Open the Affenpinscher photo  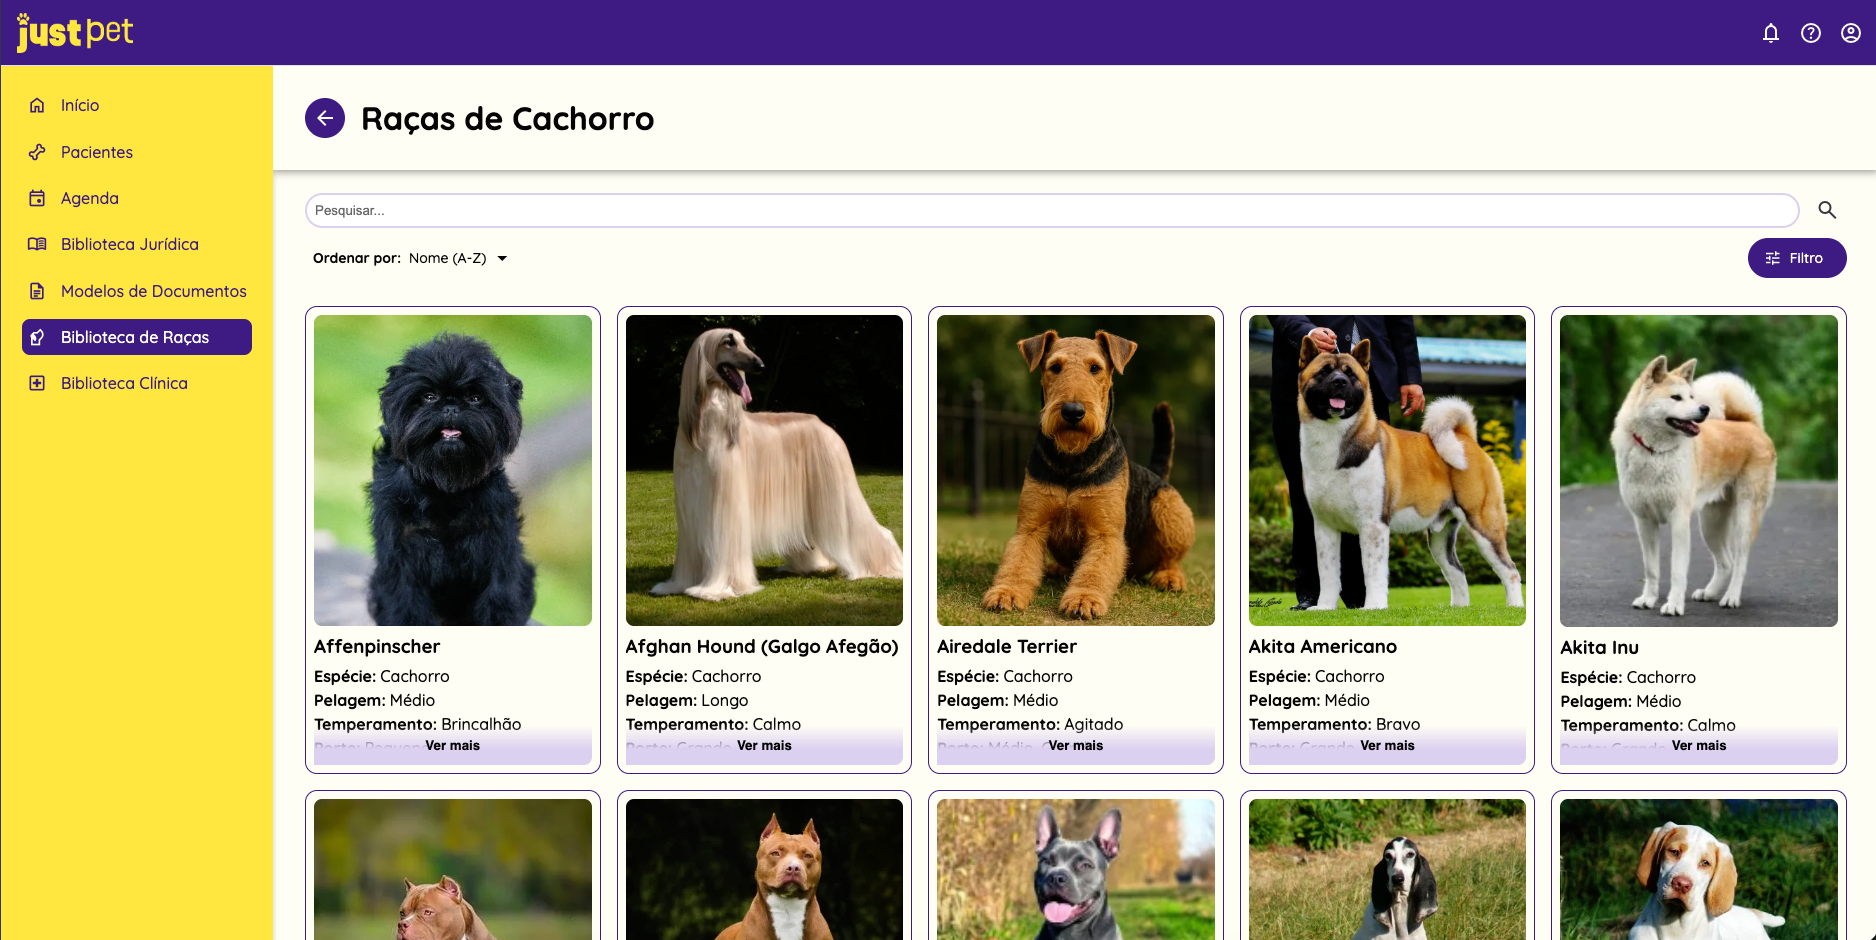coord(453,470)
